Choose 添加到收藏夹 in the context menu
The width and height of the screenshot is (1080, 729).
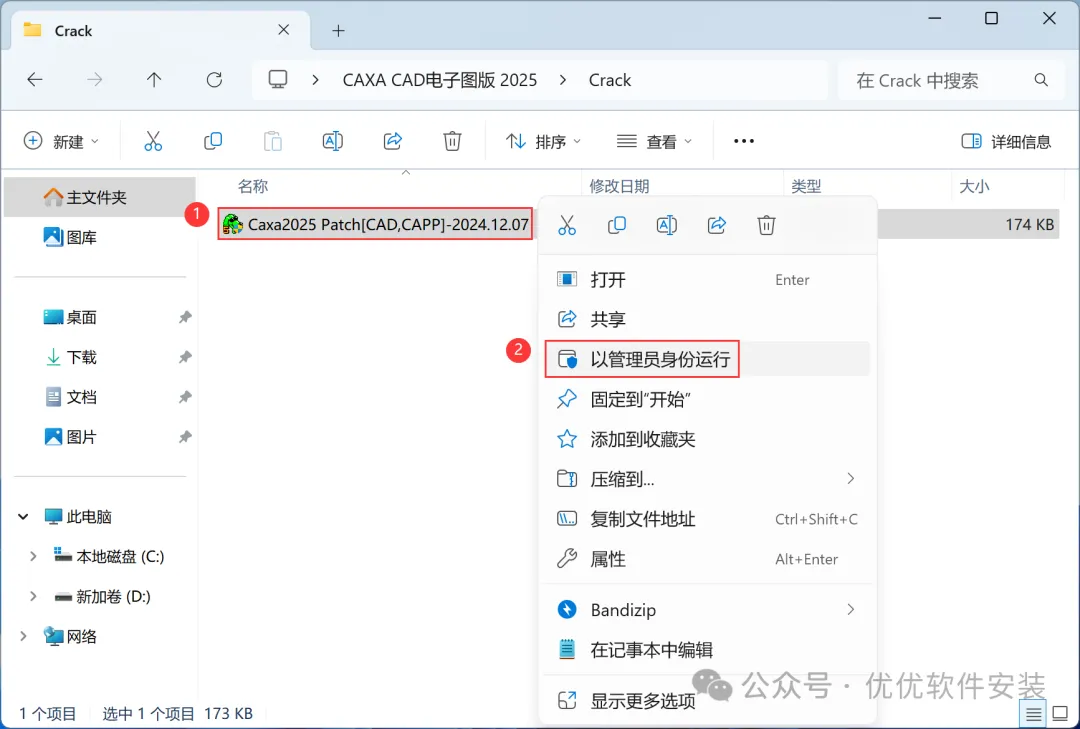[x=707, y=439]
